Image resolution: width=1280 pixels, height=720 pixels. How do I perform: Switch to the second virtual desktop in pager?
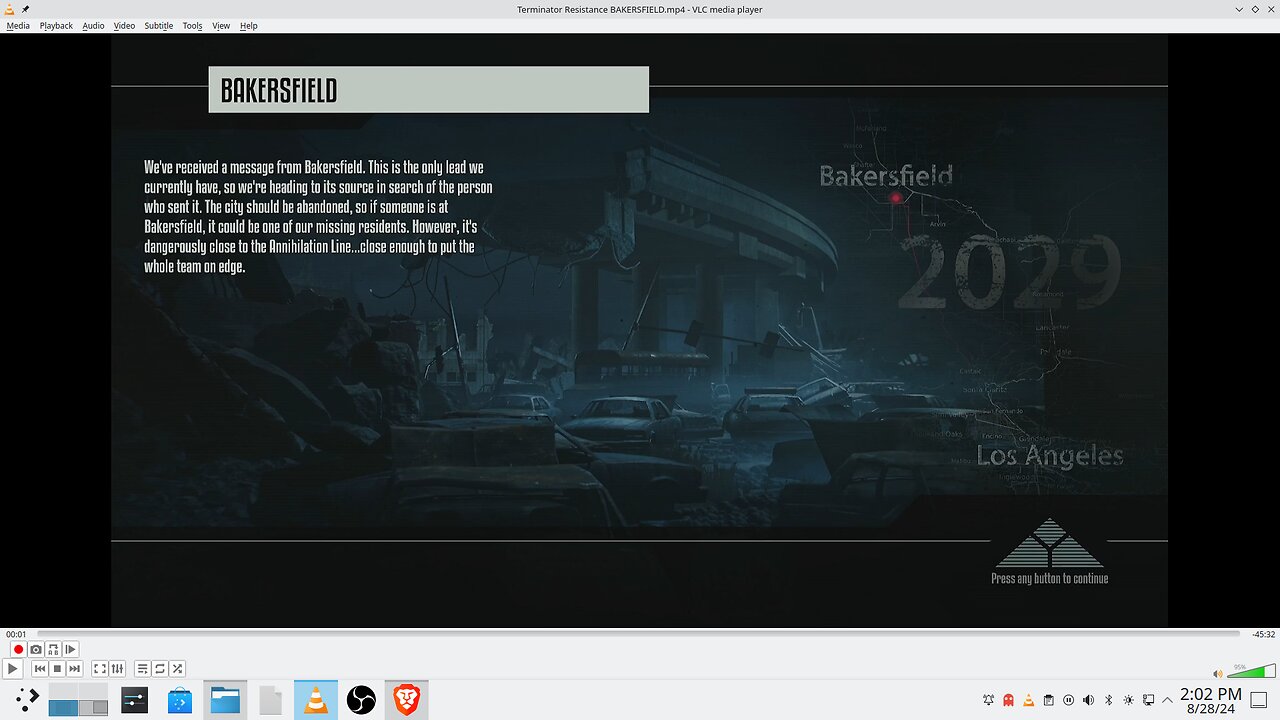(x=93, y=700)
